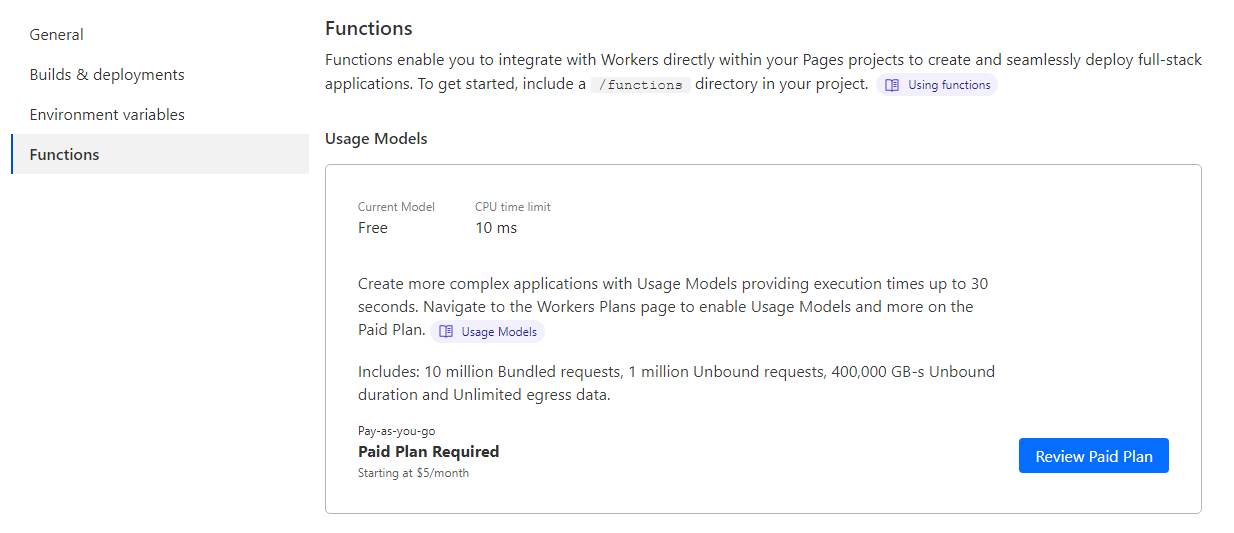
Task: Click the CPU time limit label
Action: tap(512, 207)
